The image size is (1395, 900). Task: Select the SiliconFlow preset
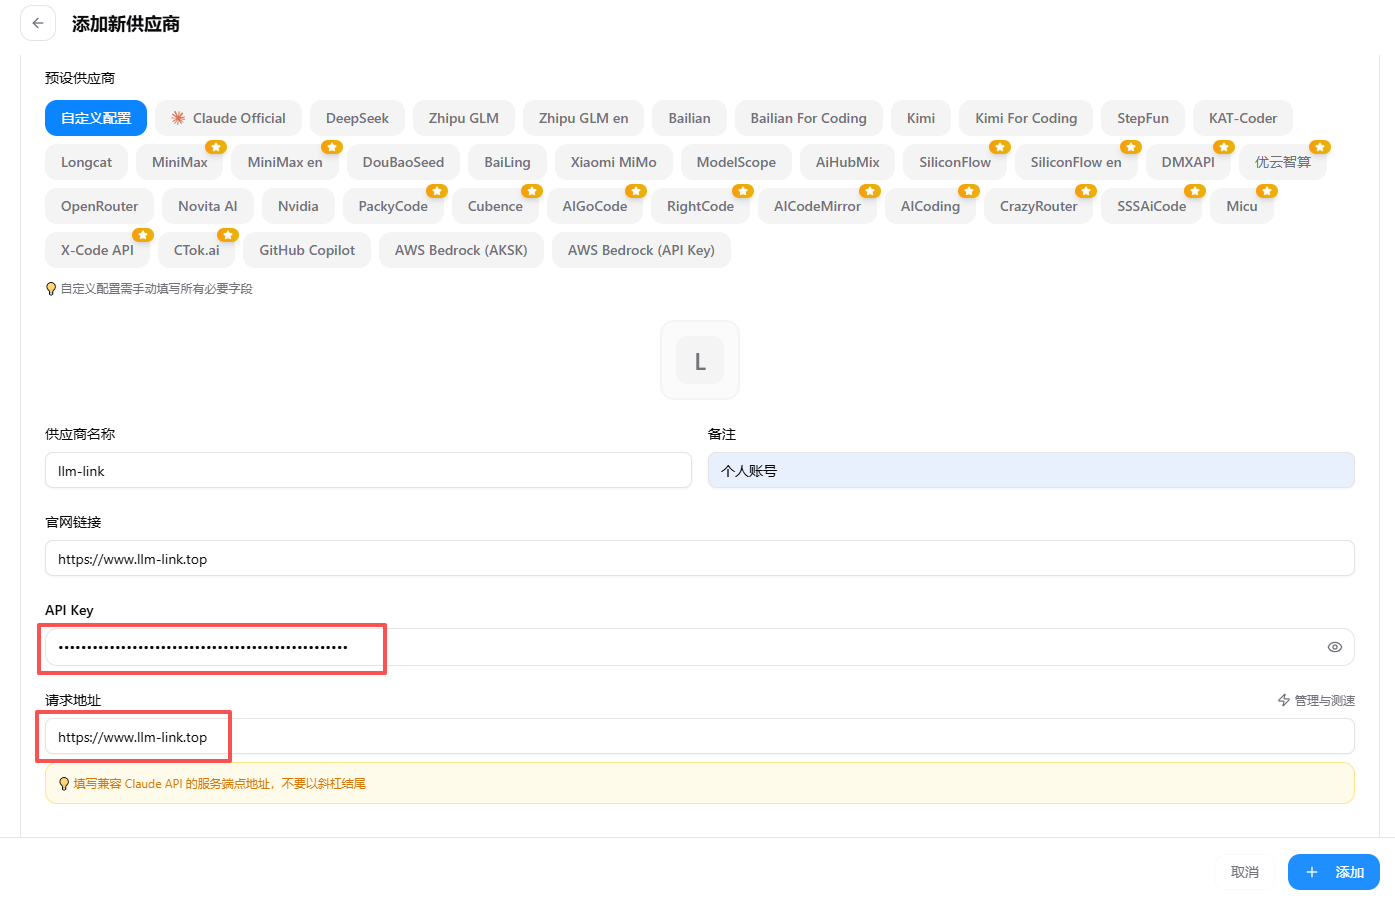click(x=955, y=162)
